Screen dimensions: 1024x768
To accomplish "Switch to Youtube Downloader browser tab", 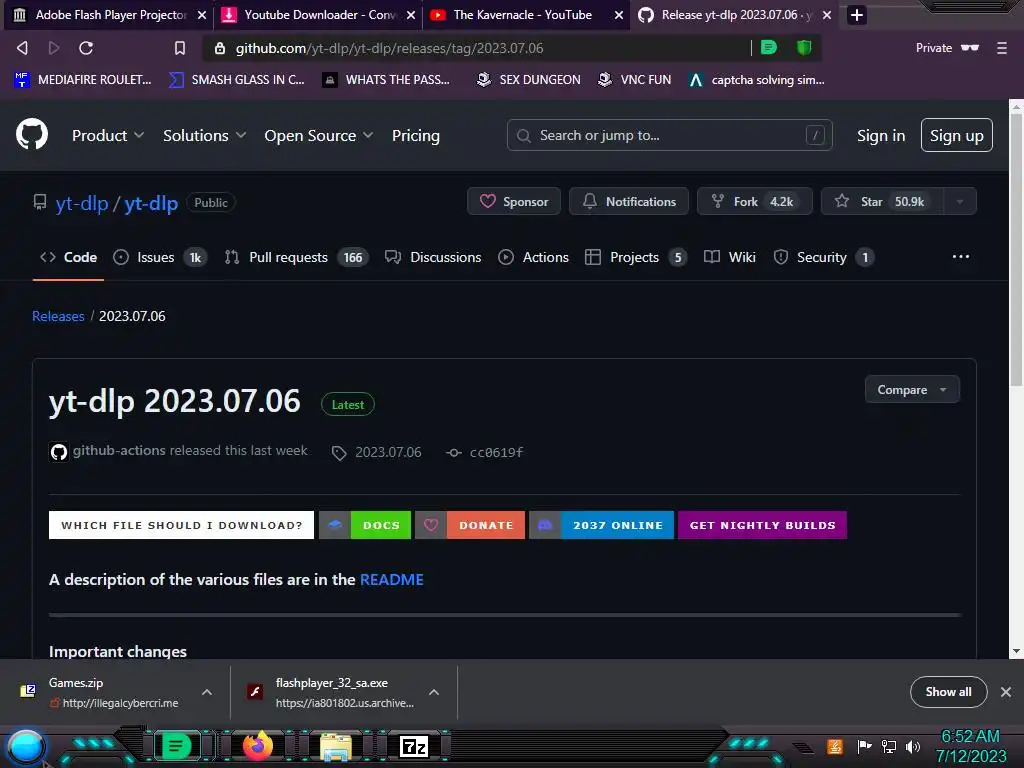I will (x=318, y=15).
